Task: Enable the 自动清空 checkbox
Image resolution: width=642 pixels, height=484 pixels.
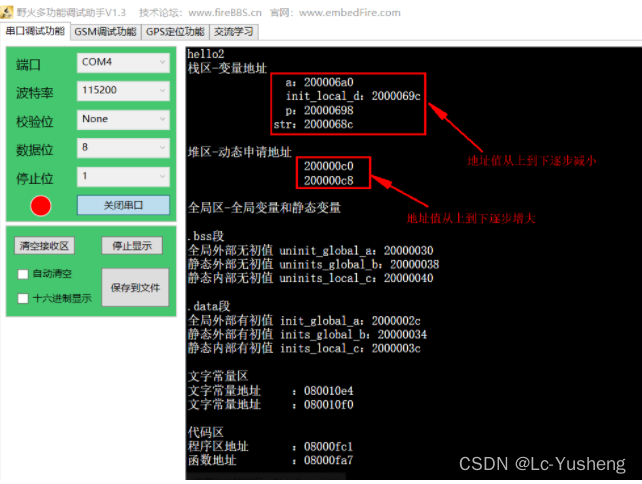Action: (x=23, y=273)
